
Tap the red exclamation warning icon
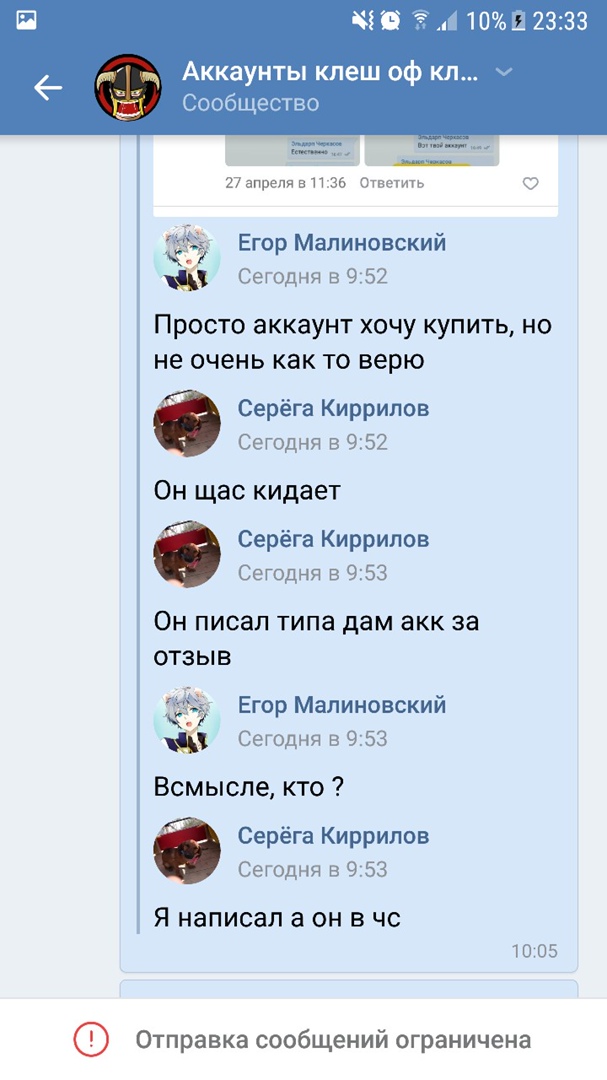[x=91, y=1039]
